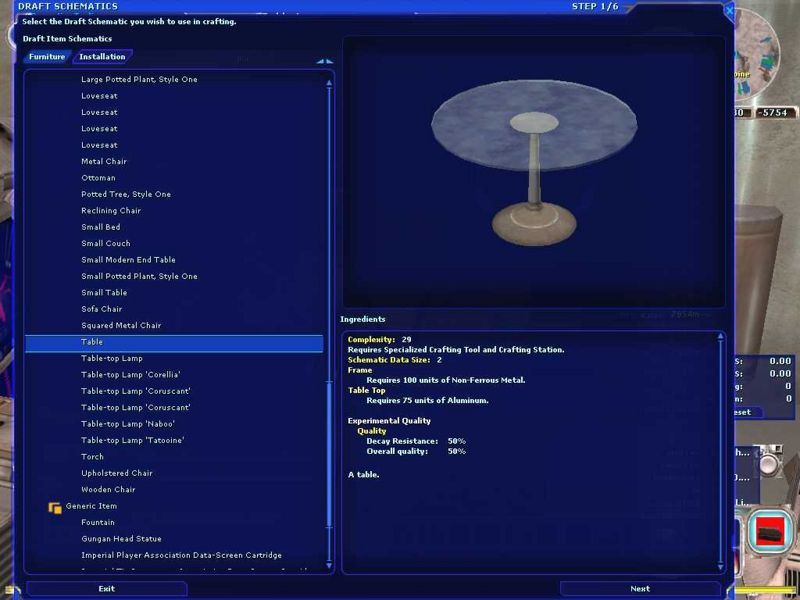The image size is (800, 600).
Task: Click the red toolbar slot item icon
Action: 769,530
